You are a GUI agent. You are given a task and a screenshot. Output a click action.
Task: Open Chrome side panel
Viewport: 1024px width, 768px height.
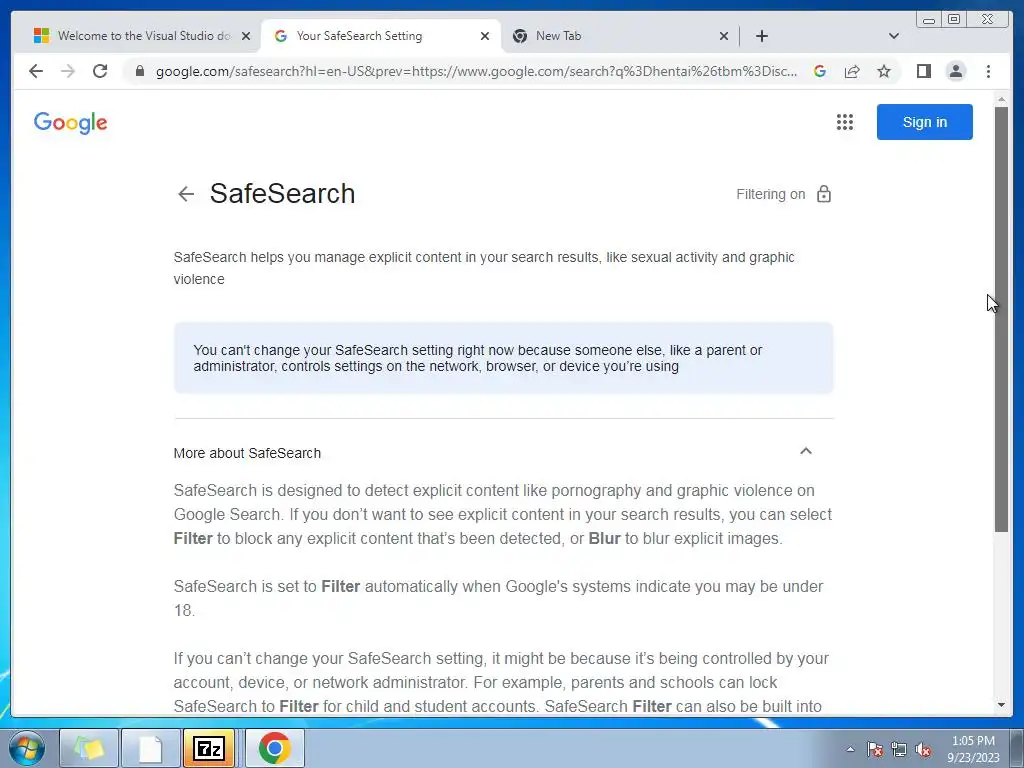point(923,71)
